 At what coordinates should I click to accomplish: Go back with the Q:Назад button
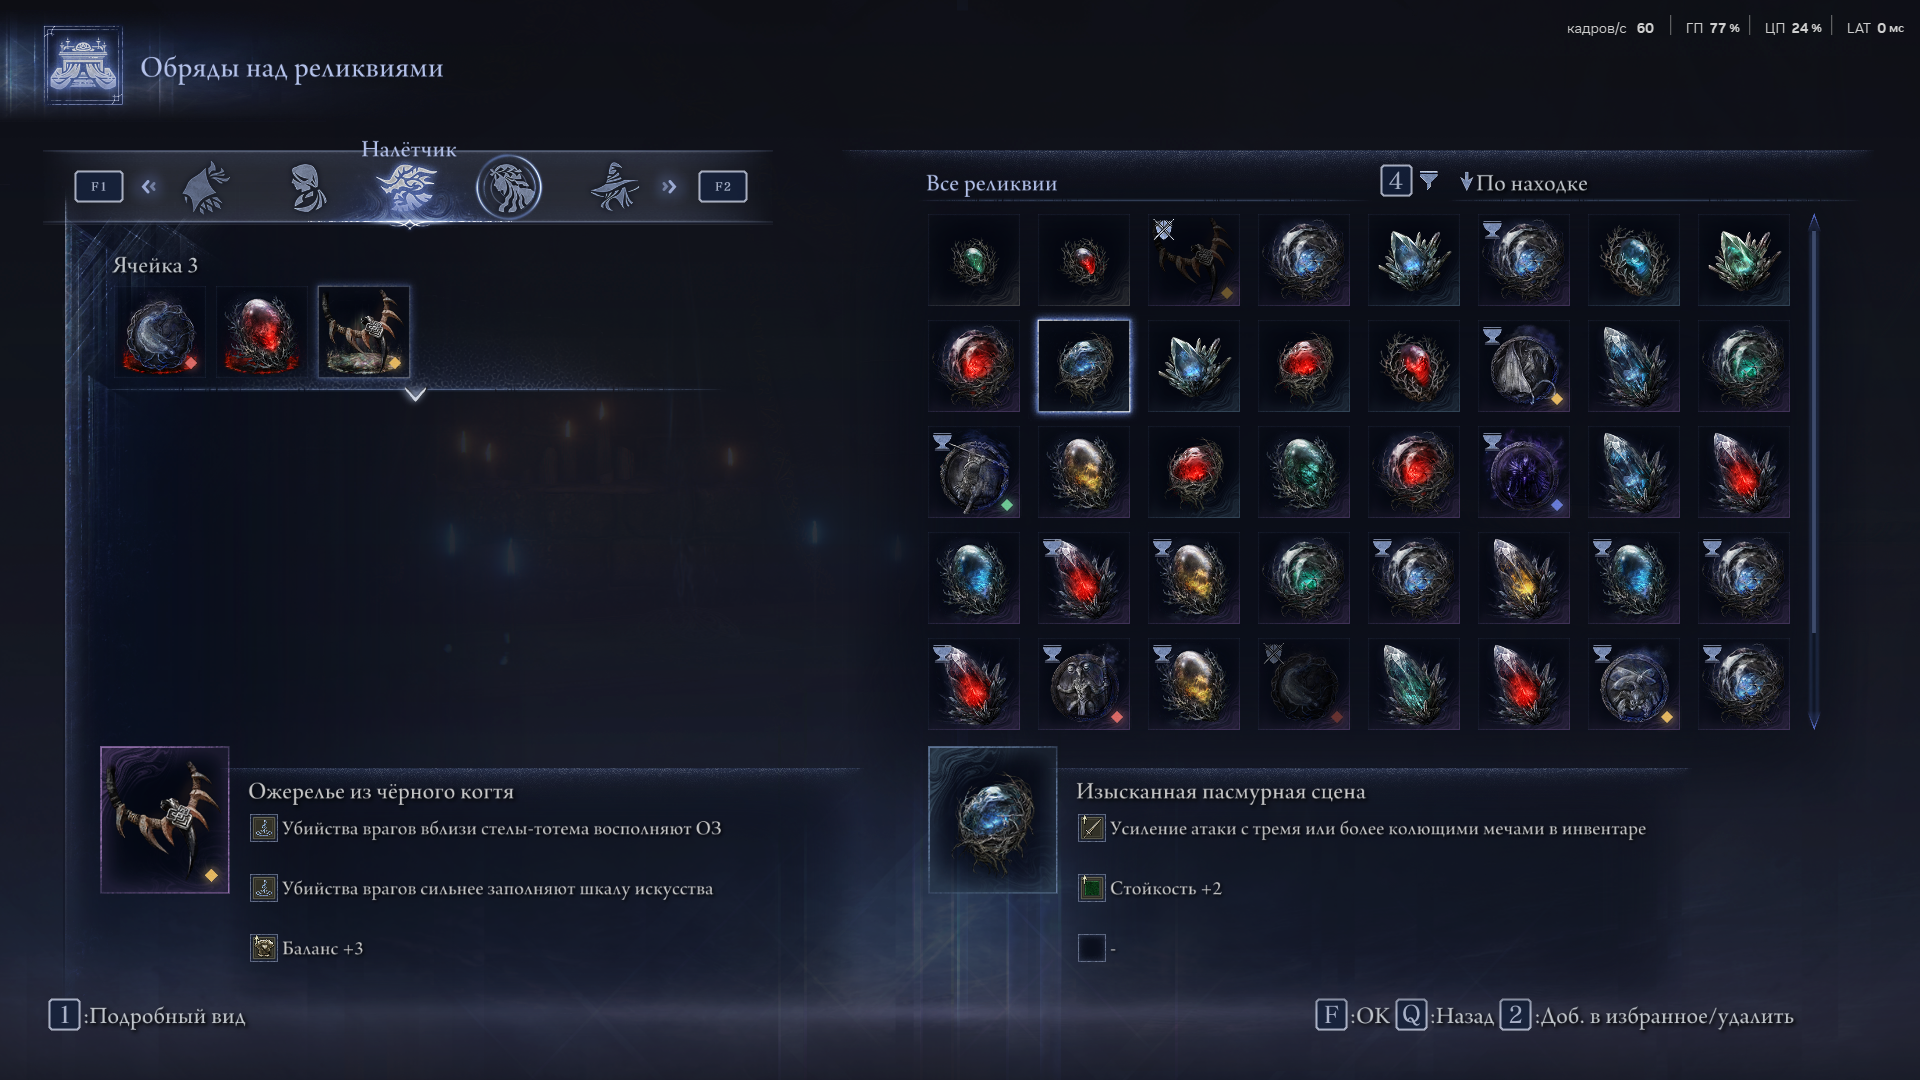pyautogui.click(x=1445, y=1016)
